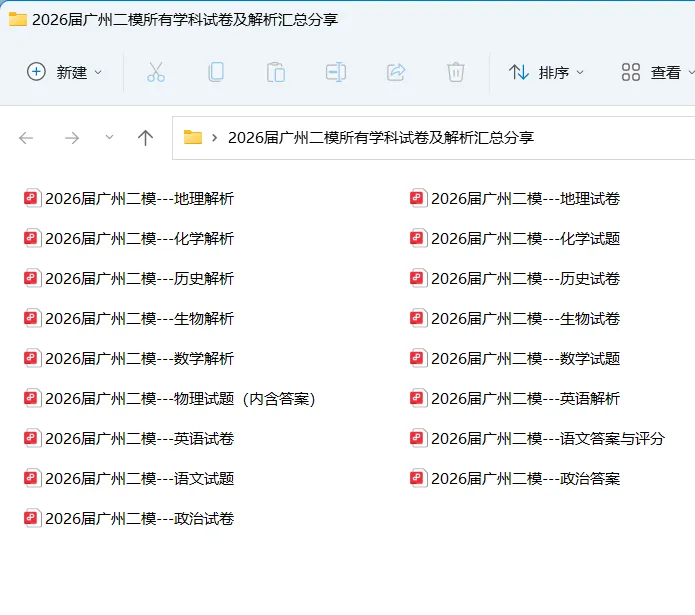Click PDF icon of 政治答案 file
The width and height of the screenshot is (695, 615).
tap(418, 479)
